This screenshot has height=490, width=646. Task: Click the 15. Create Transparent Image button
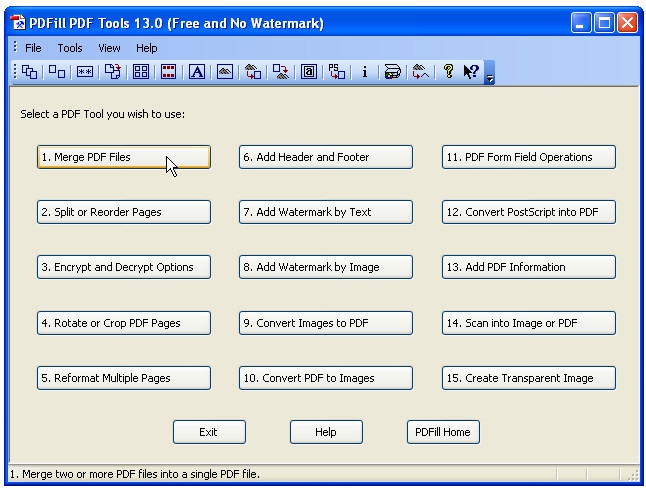click(x=529, y=378)
